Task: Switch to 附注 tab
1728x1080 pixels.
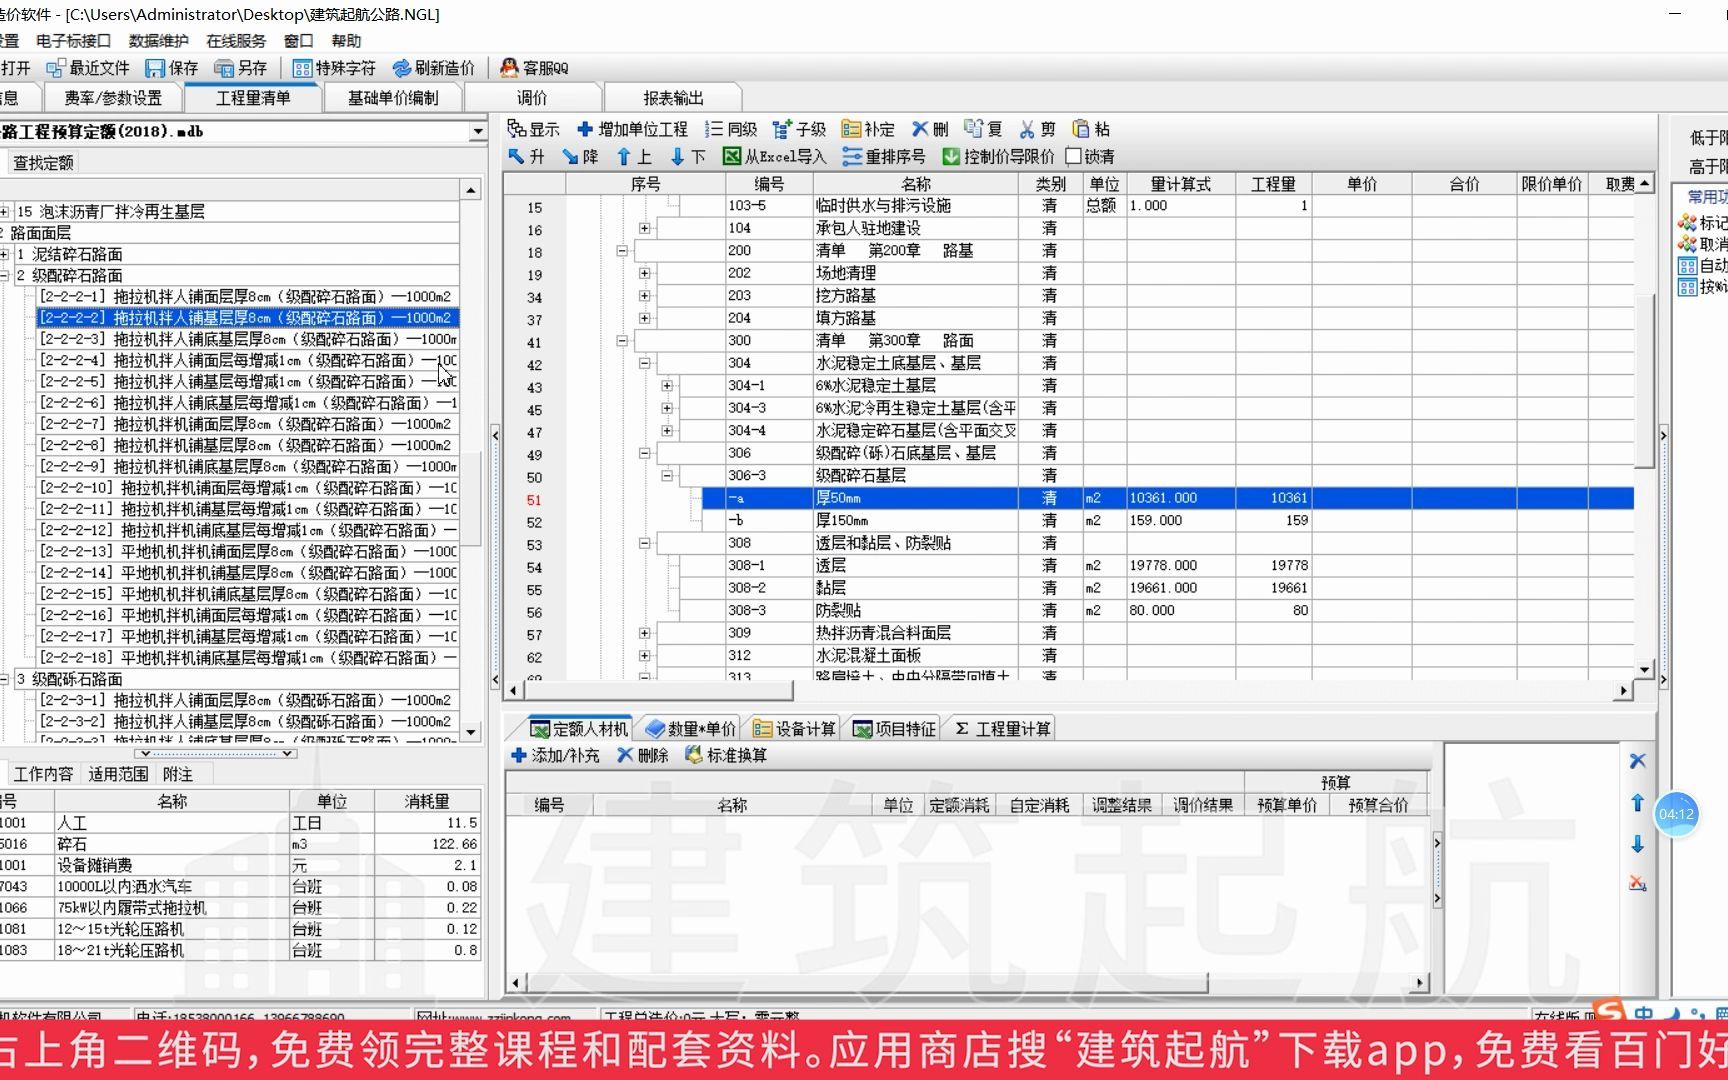Action: tap(177, 774)
